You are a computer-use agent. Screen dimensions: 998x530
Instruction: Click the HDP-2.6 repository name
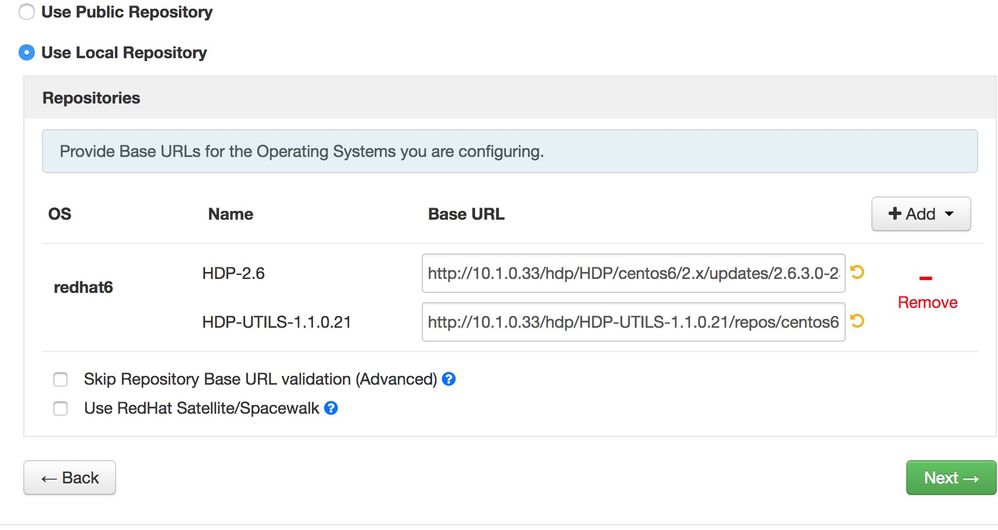[232, 272]
